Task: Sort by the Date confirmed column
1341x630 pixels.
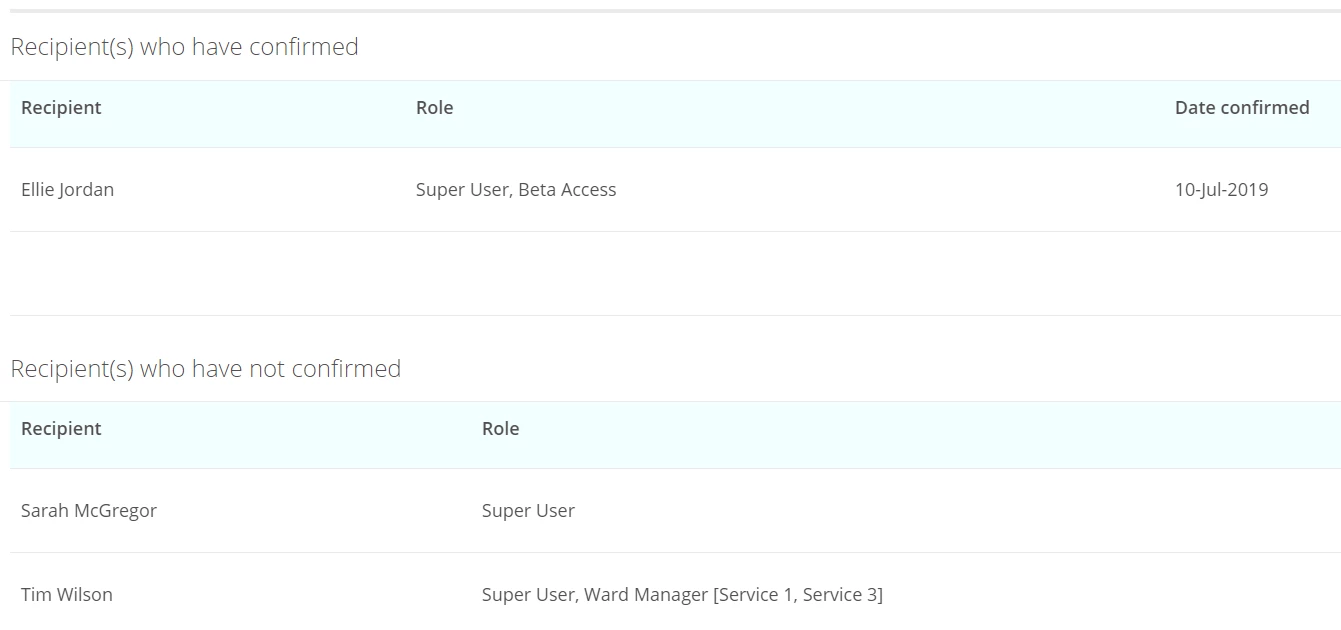Action: (x=1241, y=108)
